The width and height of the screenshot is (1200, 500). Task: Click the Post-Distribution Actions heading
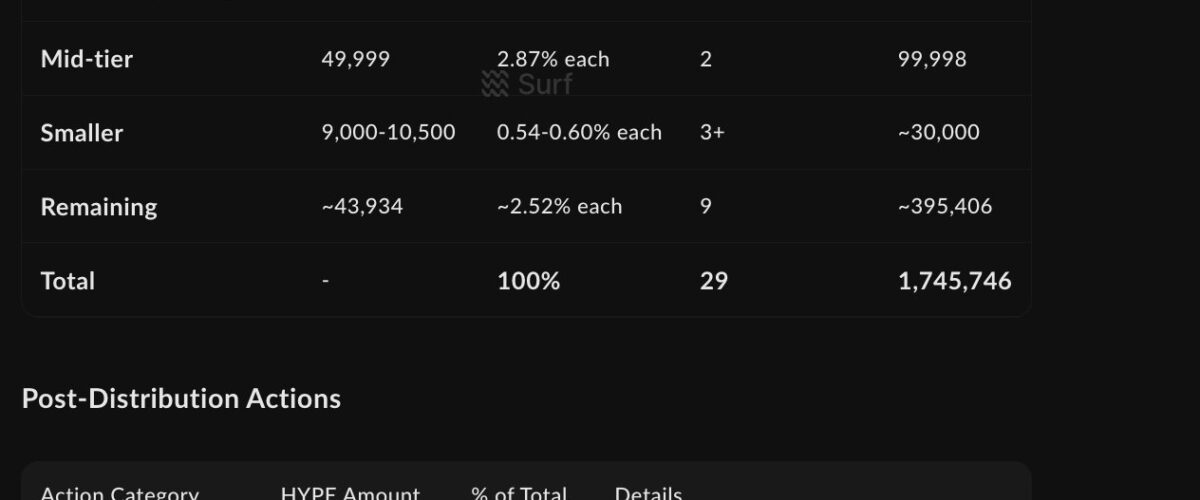(181, 399)
